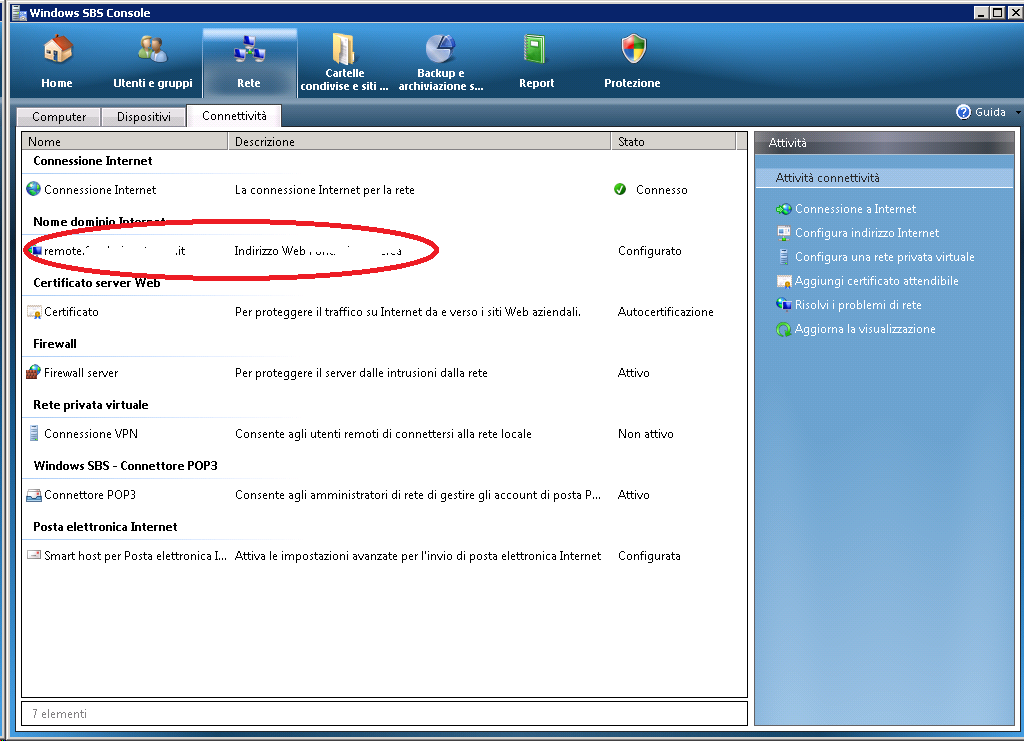
Task: Sort by the Descrizione column header
Action: [419, 142]
